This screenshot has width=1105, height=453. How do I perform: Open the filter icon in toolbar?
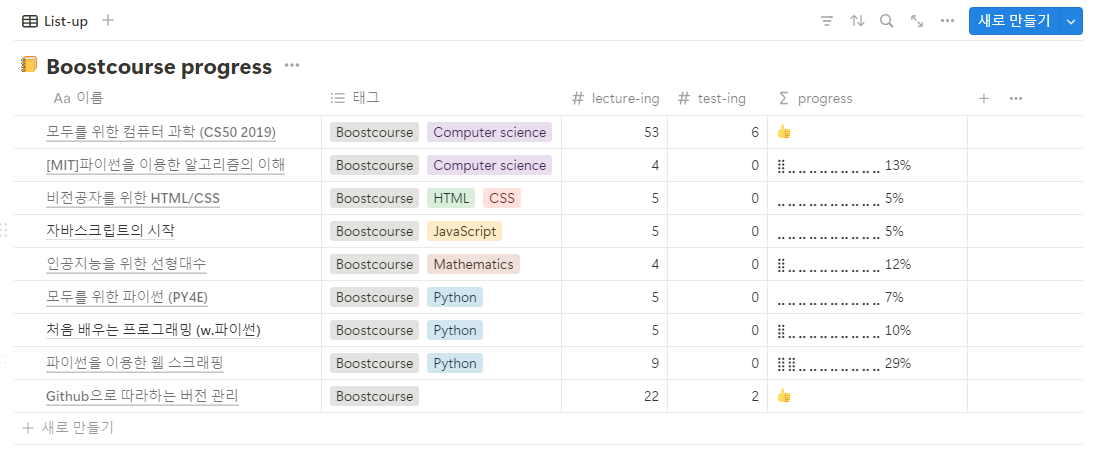click(x=827, y=21)
